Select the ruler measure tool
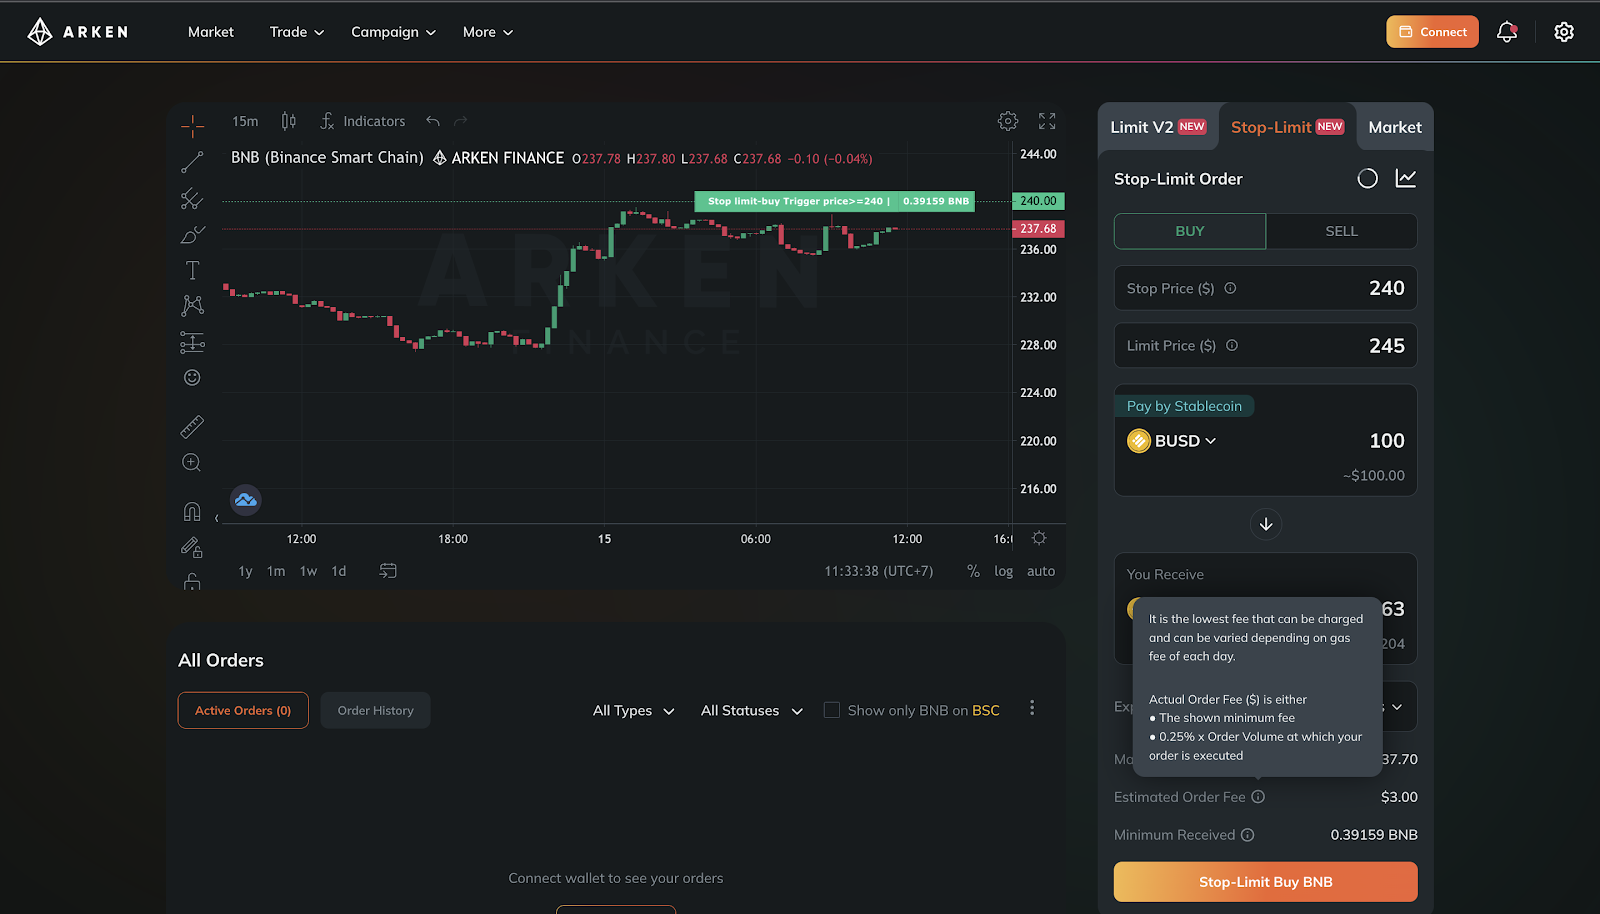This screenshot has height=914, width=1600. (192, 427)
